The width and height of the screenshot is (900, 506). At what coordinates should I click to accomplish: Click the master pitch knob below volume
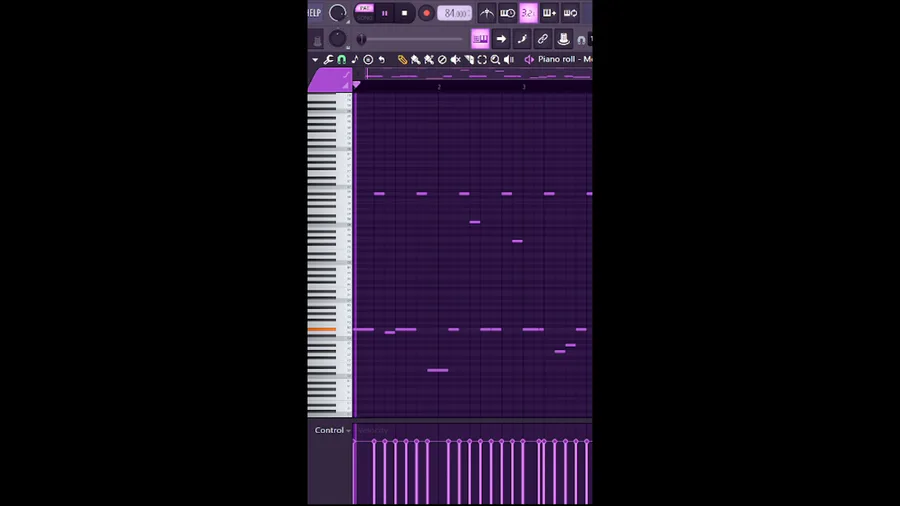click(338, 38)
